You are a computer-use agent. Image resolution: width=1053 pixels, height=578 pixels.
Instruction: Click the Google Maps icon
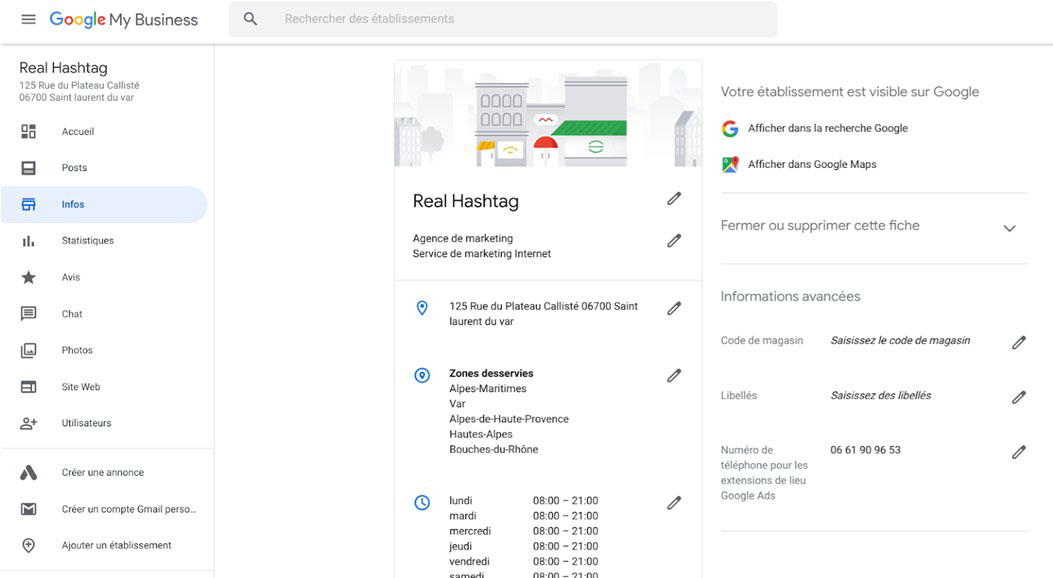730,164
